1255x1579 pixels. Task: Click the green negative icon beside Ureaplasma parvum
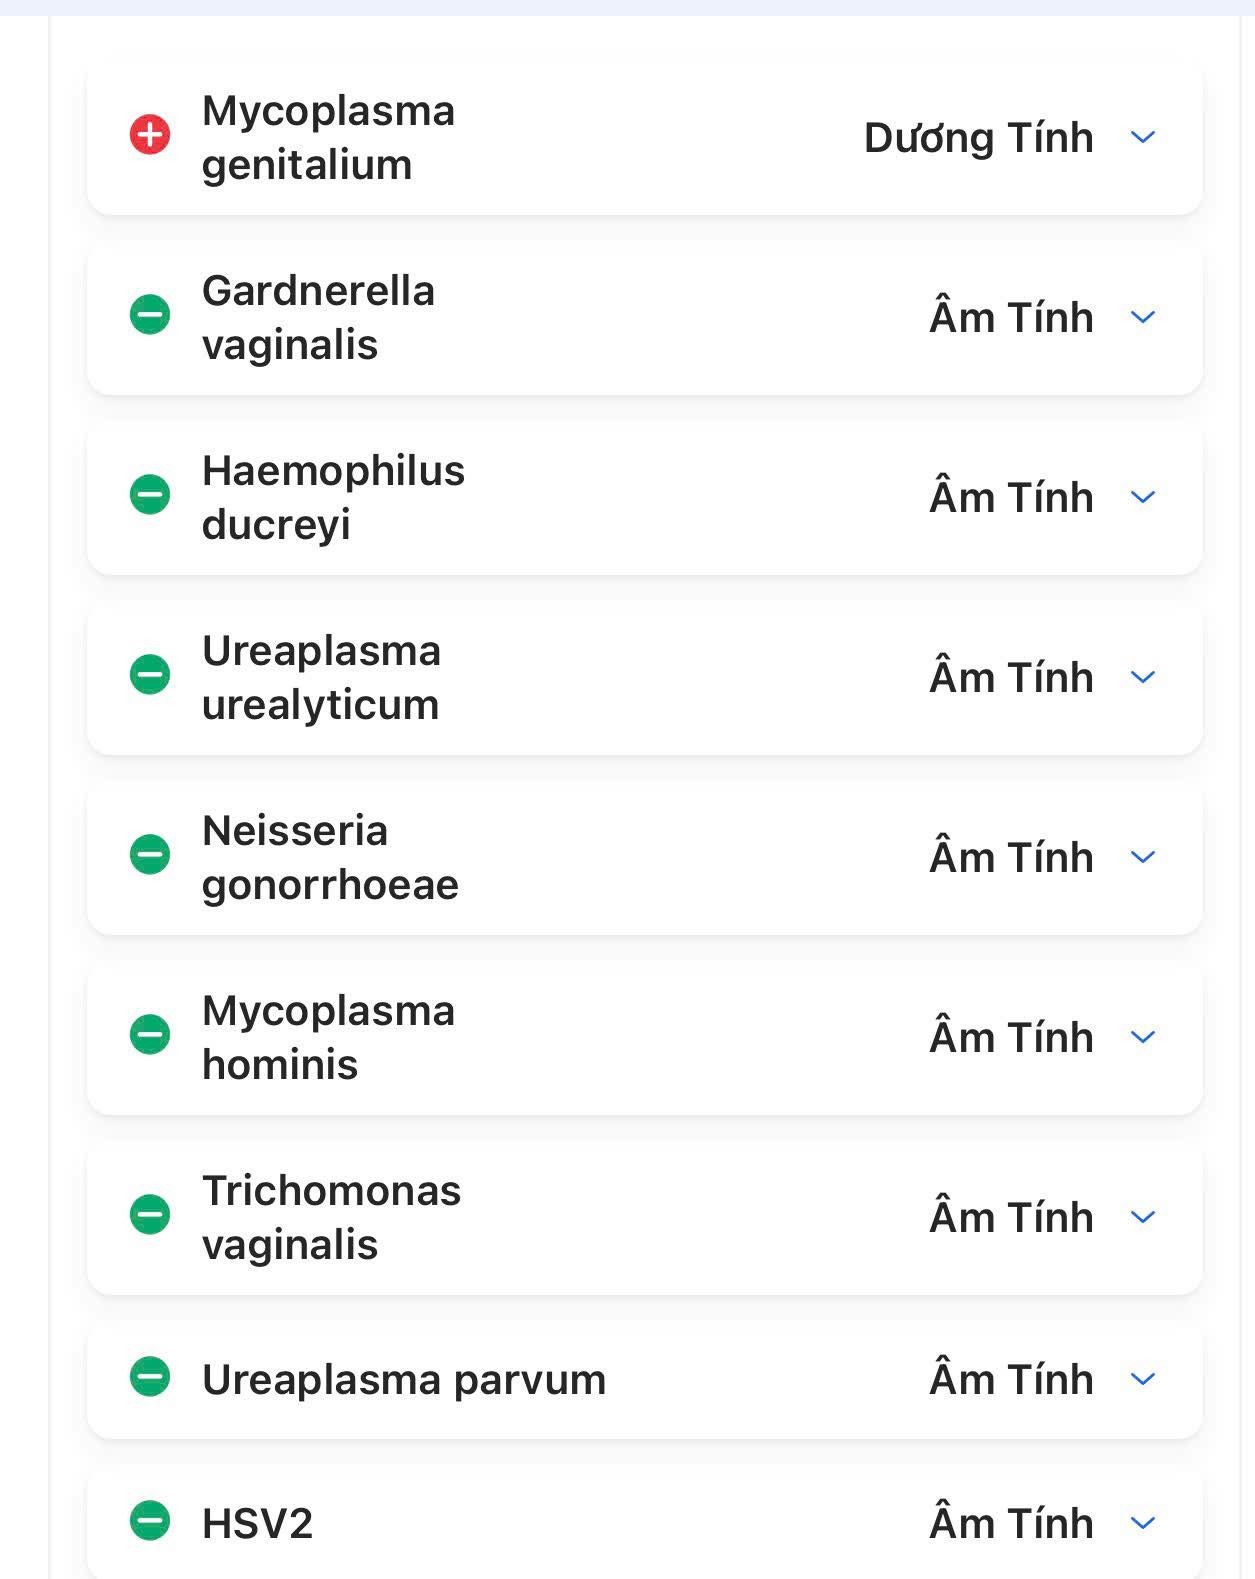(150, 1377)
